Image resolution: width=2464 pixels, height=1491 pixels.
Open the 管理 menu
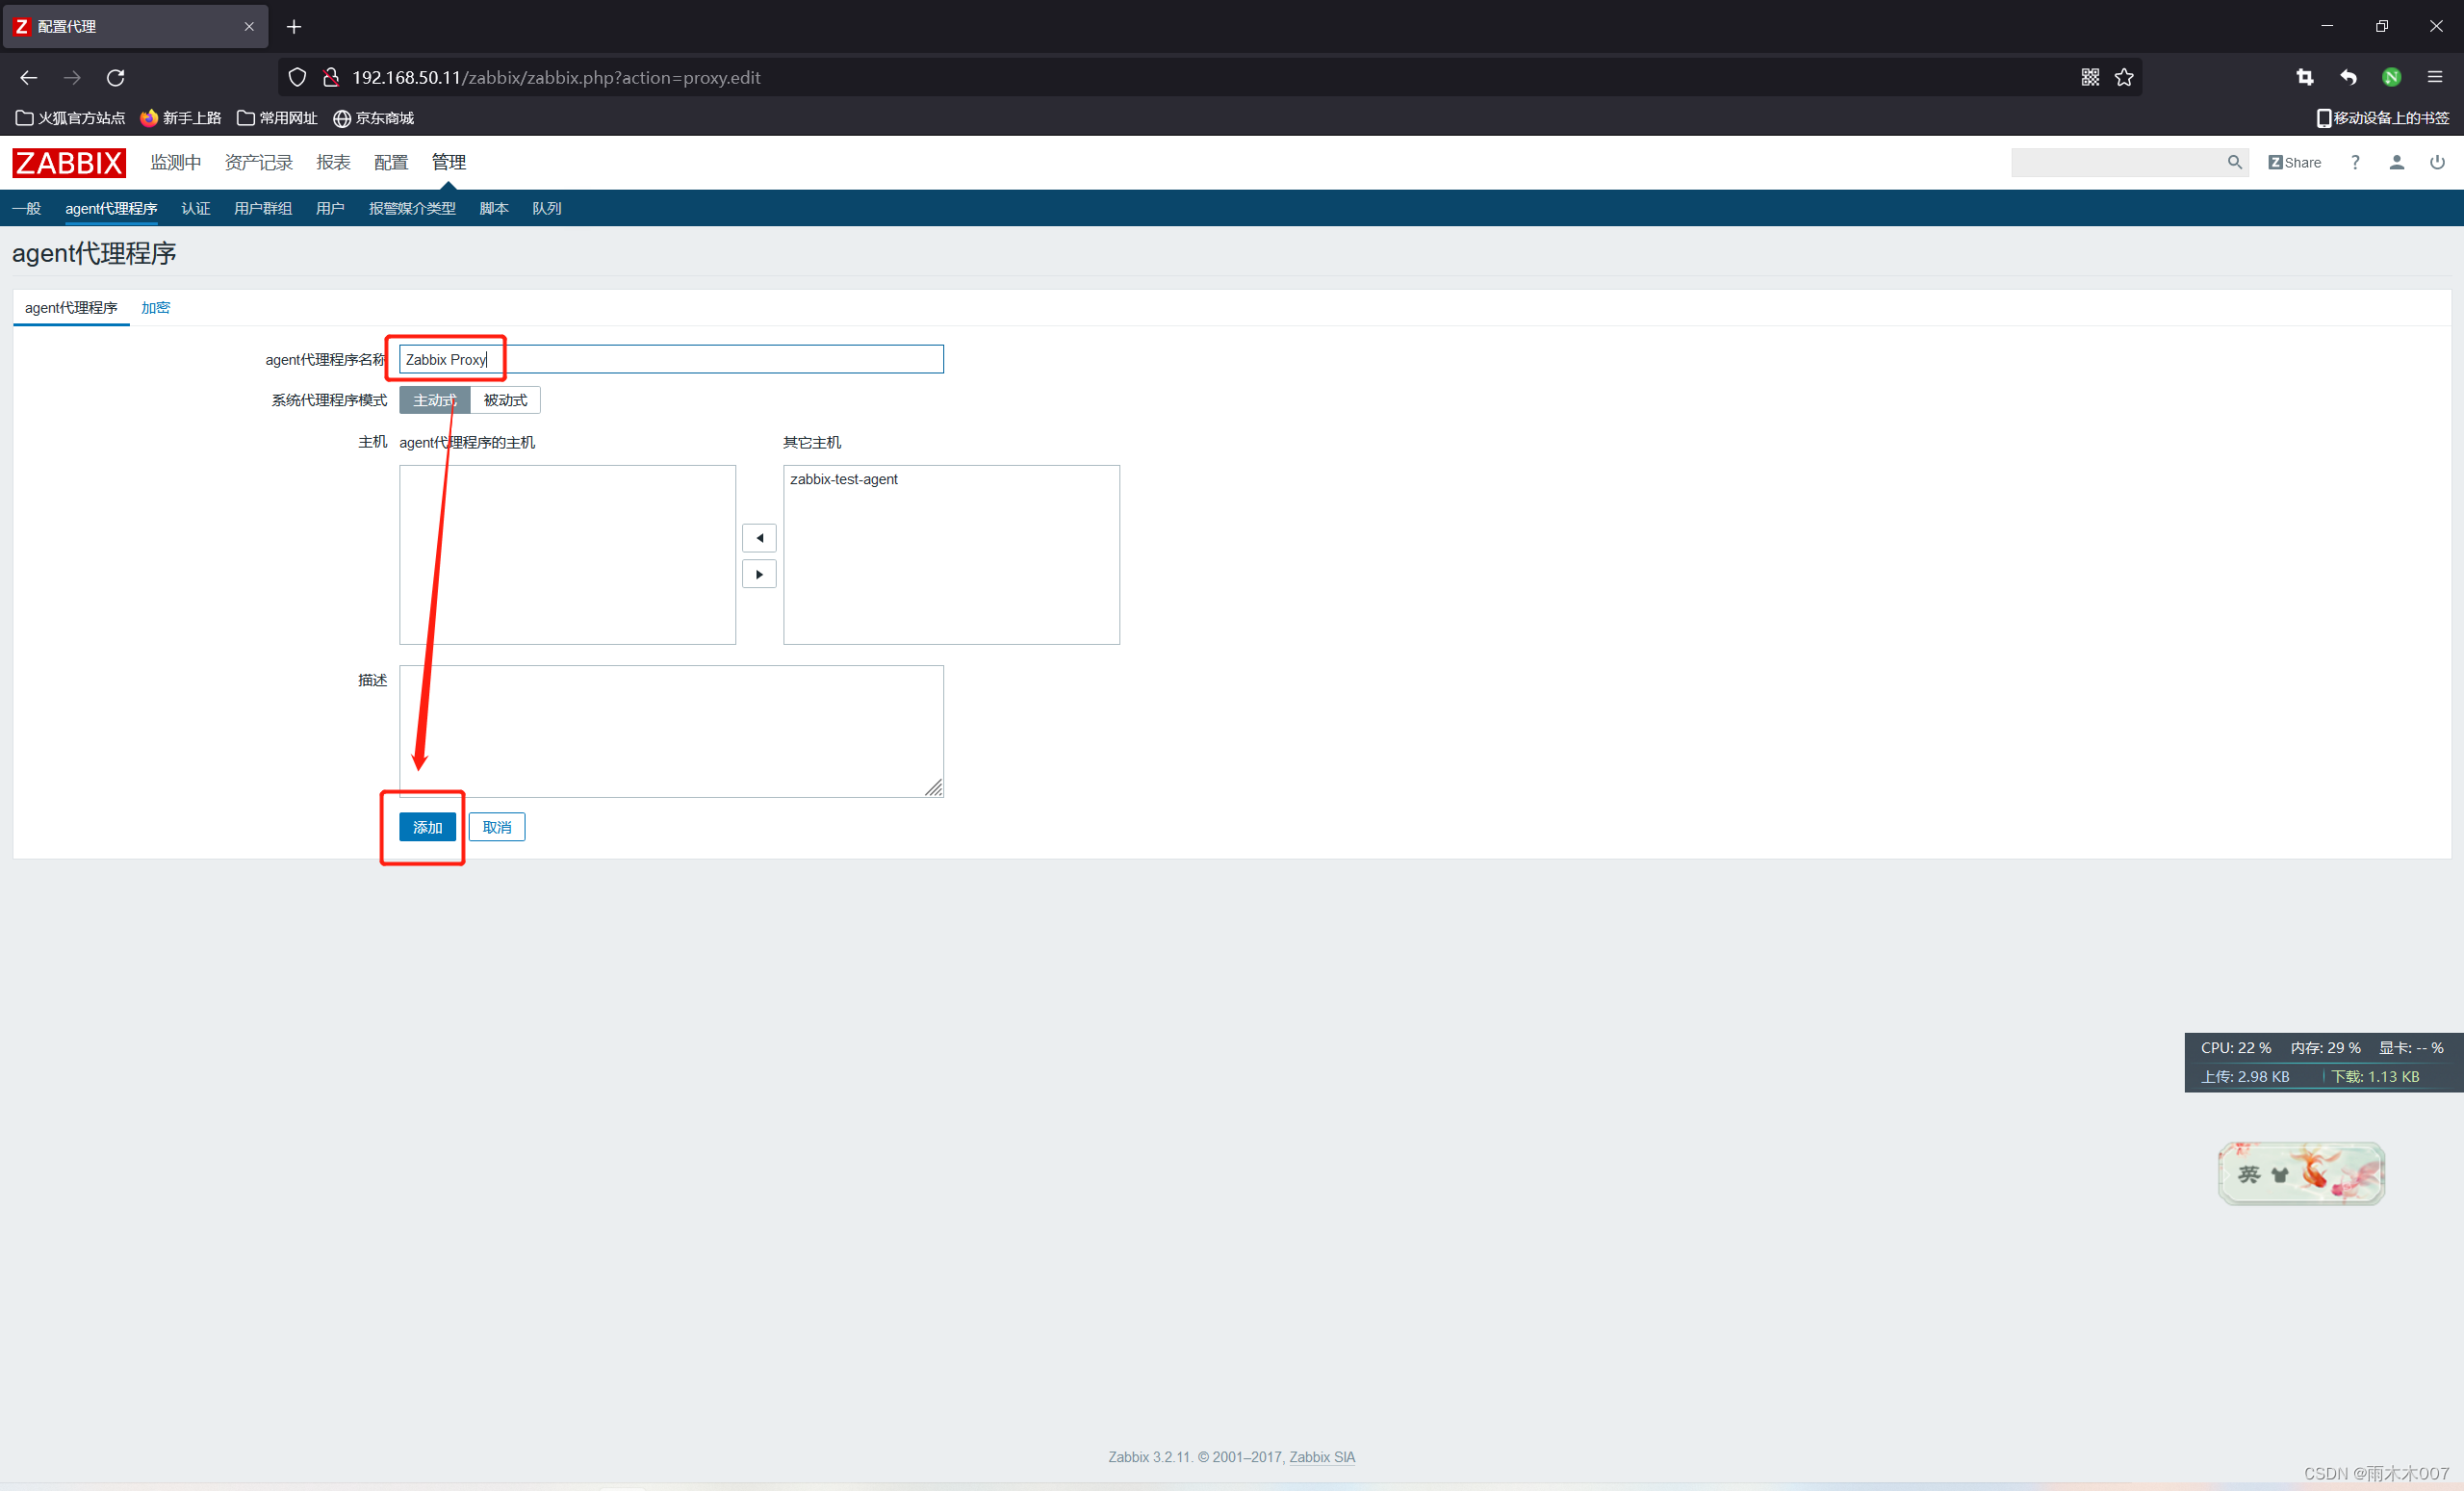point(449,162)
